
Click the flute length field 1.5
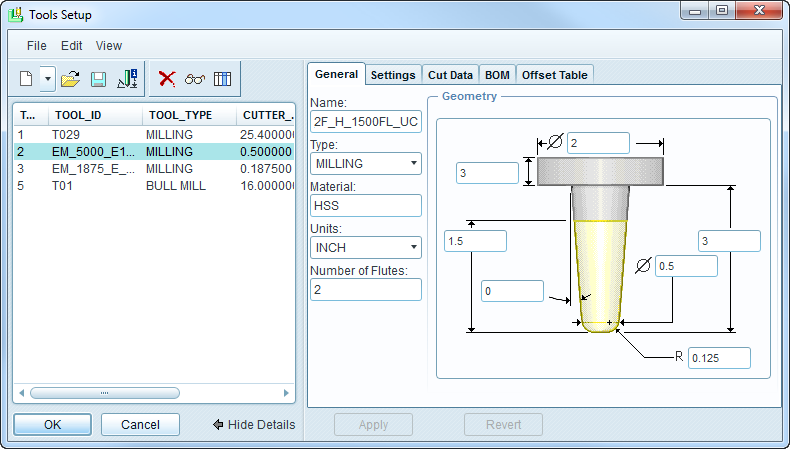[x=475, y=241]
